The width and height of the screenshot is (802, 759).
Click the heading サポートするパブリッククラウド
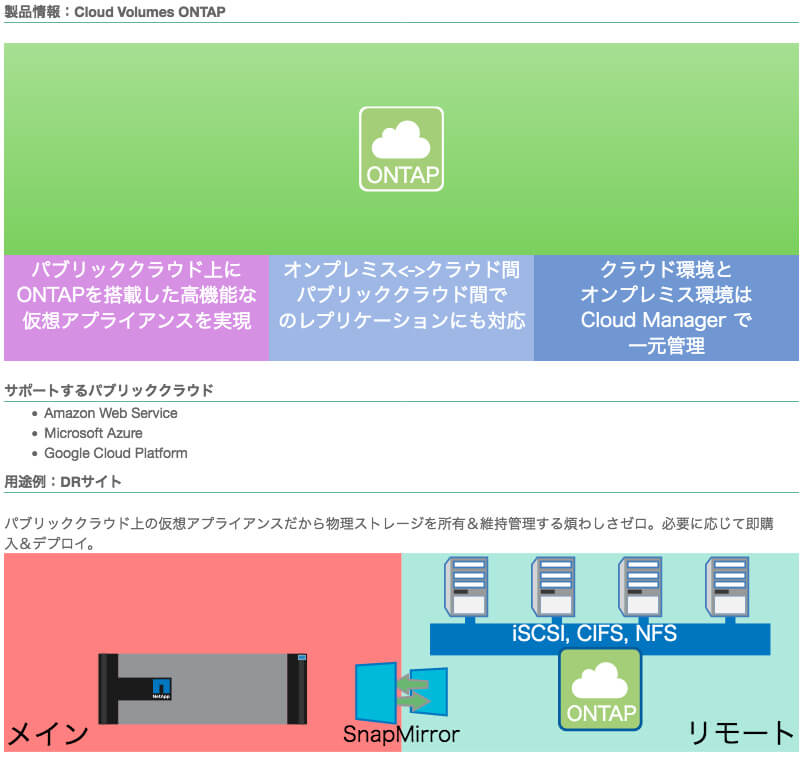pos(109,390)
